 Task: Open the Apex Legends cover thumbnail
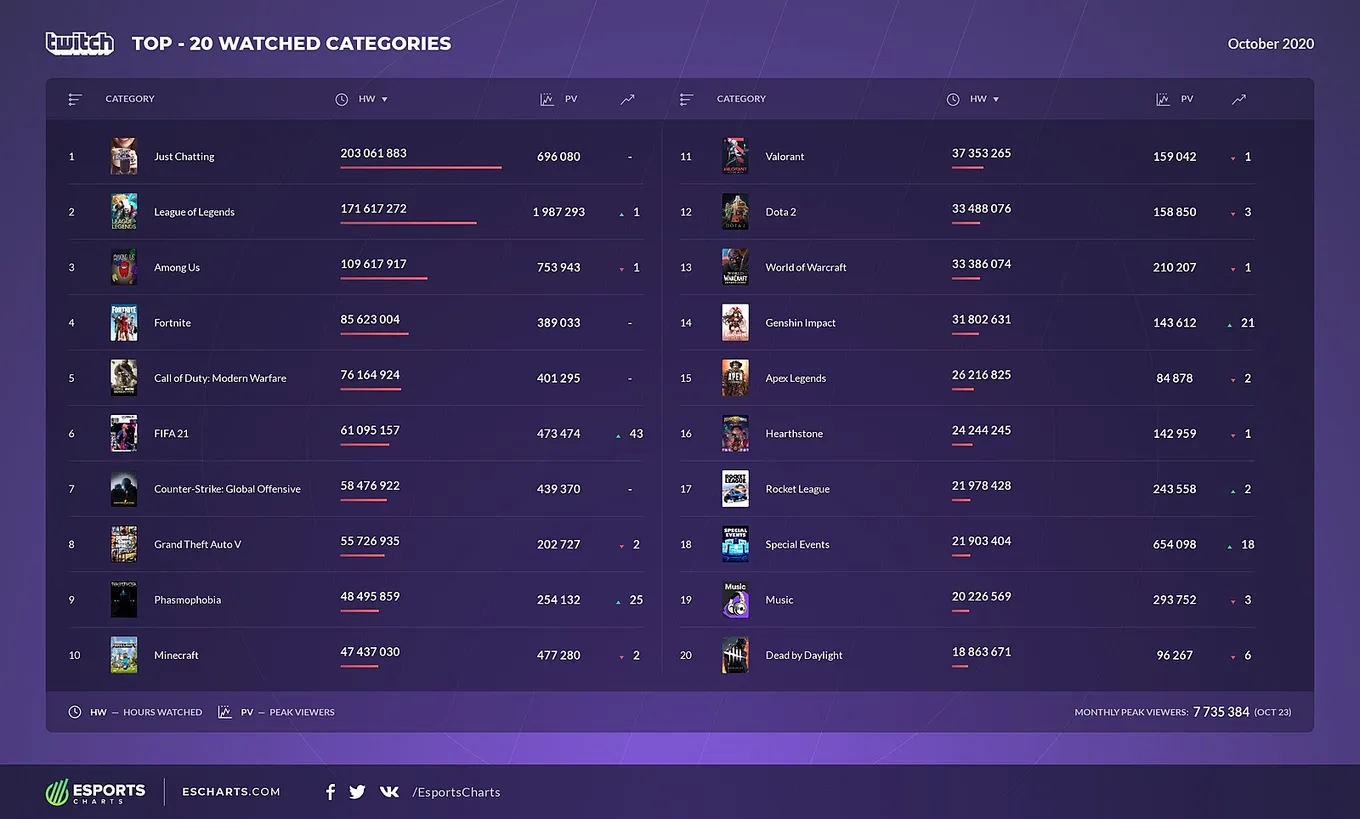(x=735, y=378)
